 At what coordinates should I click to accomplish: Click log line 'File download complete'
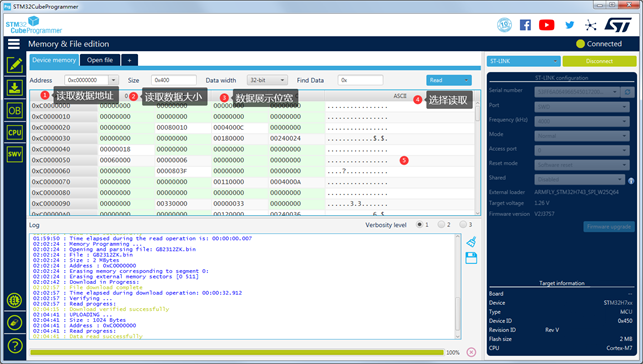(x=106, y=287)
